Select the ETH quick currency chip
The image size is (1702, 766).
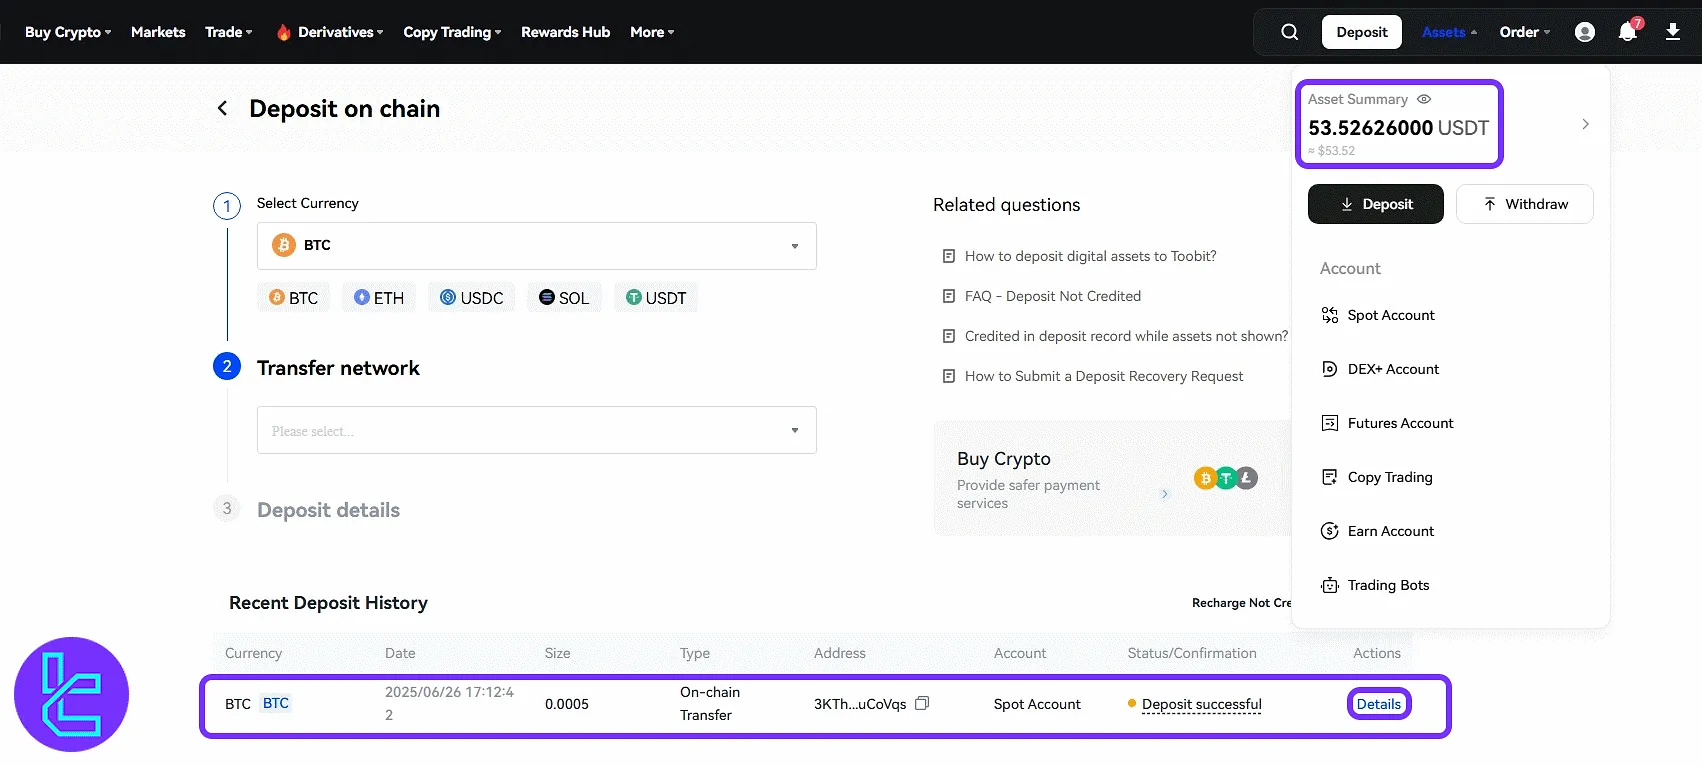(379, 297)
